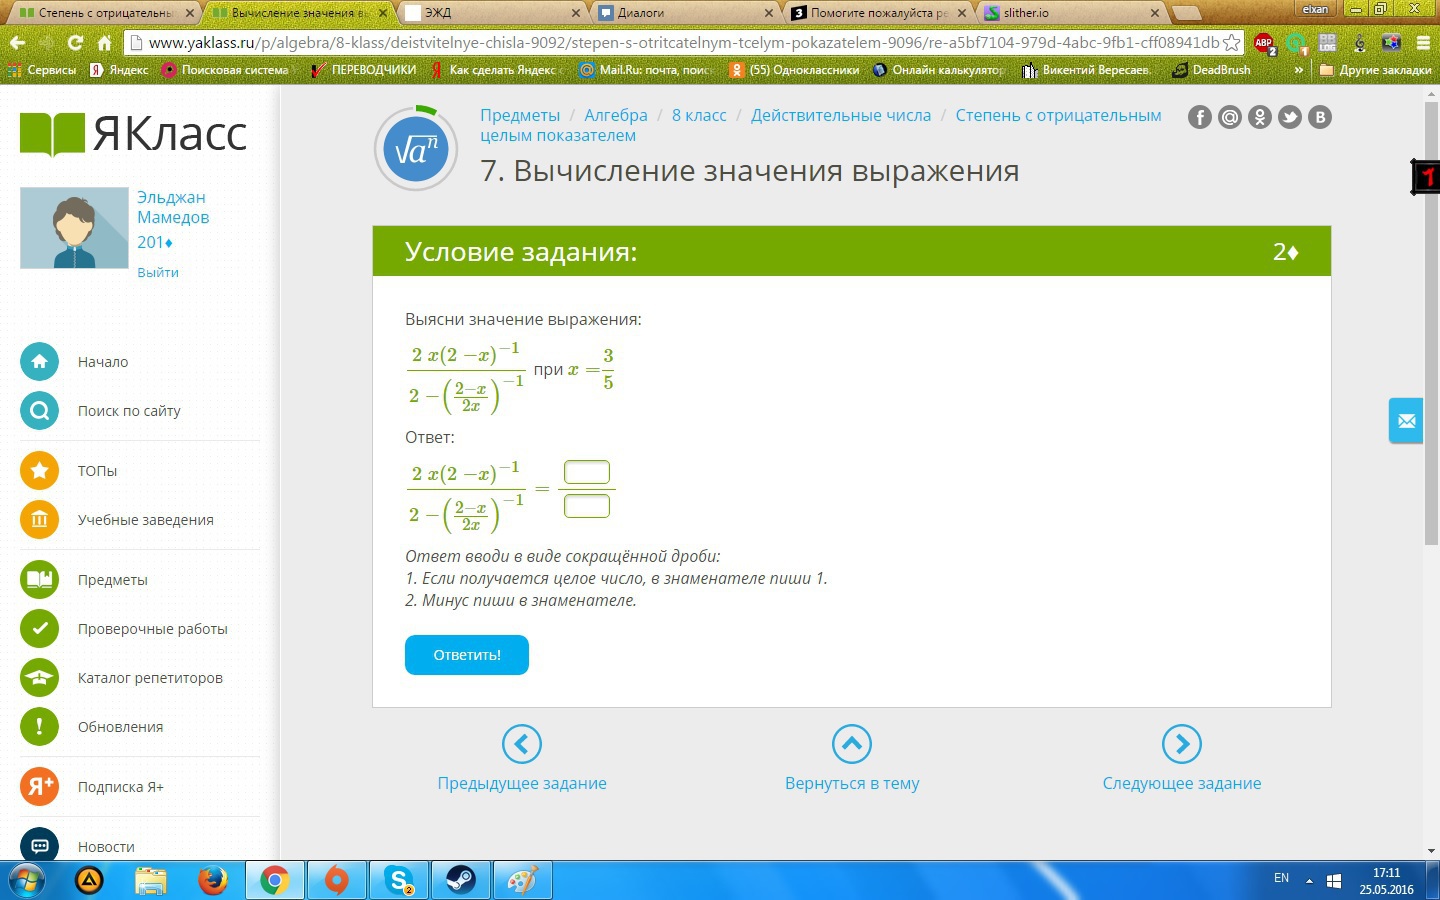Click the envelope feedback icon on right edge
The height and width of the screenshot is (900, 1440).
tap(1406, 421)
